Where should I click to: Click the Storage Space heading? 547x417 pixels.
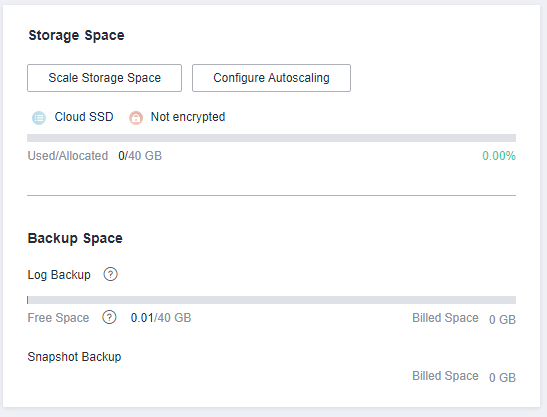(x=76, y=35)
